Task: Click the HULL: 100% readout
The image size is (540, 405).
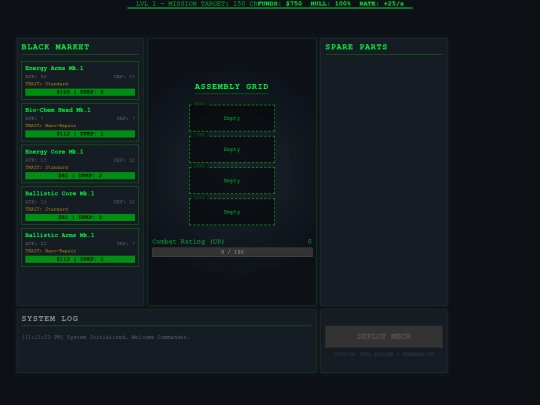Action: click(331, 3)
